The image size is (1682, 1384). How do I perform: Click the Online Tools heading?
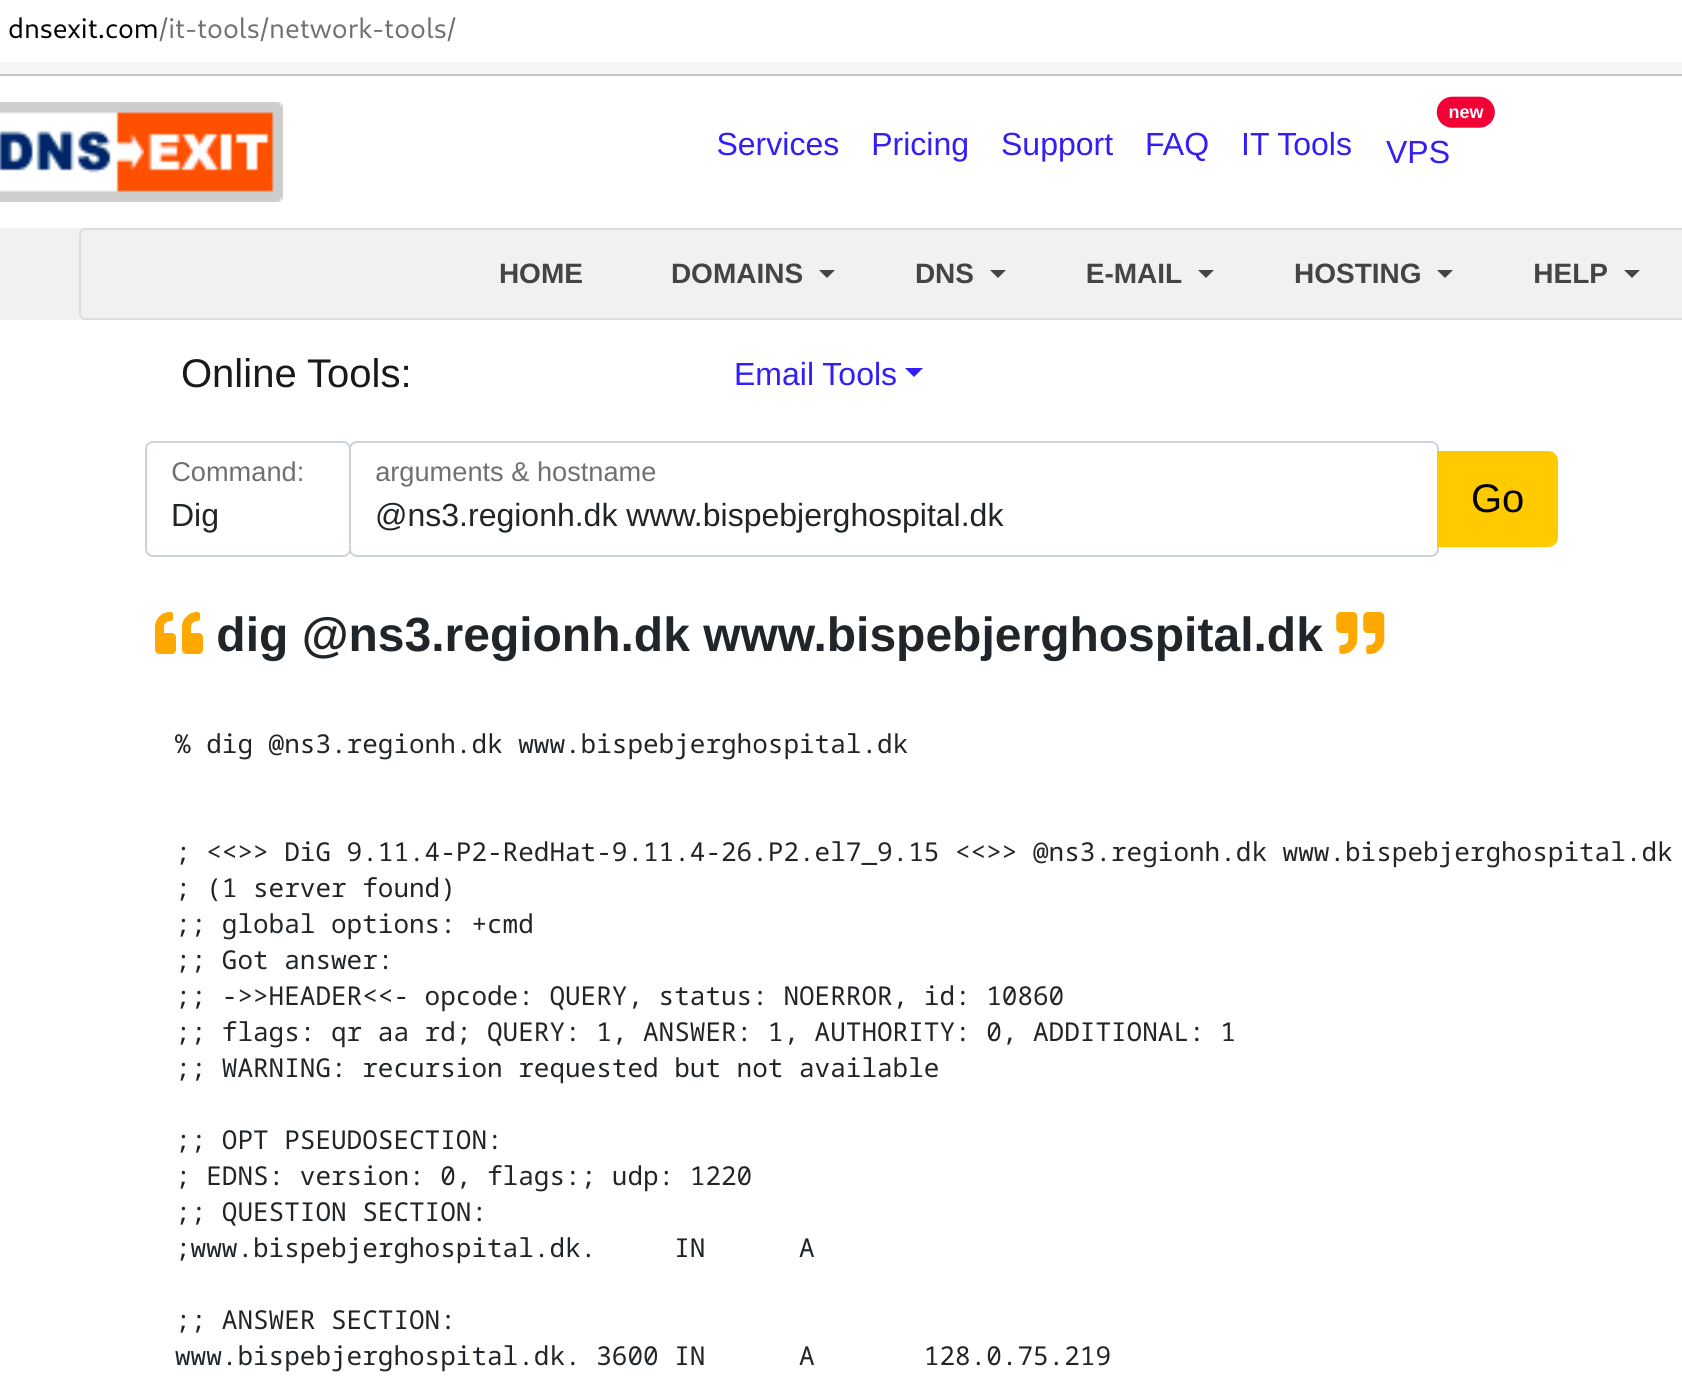296,374
